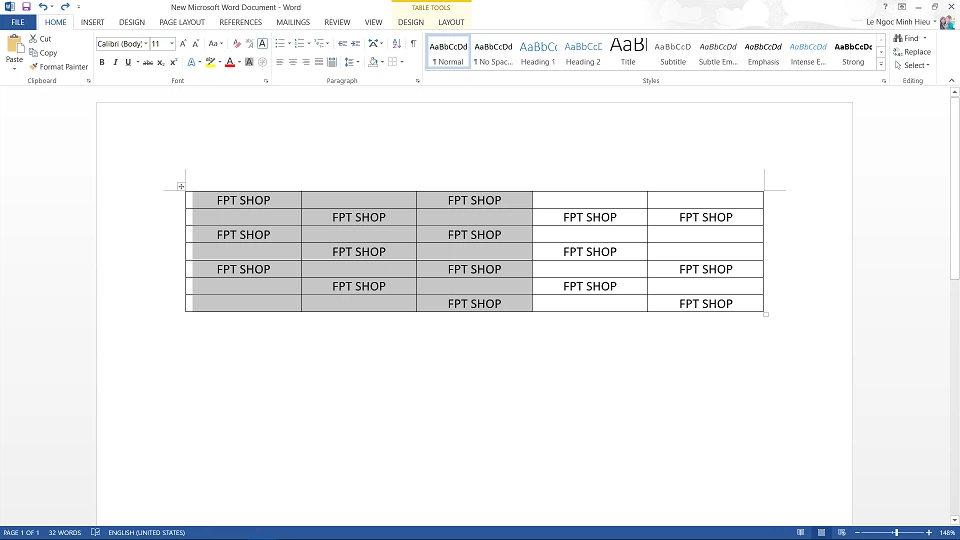Click the Show/Hide paragraph marks icon
Screen dimensions: 960x540
[x=413, y=43]
